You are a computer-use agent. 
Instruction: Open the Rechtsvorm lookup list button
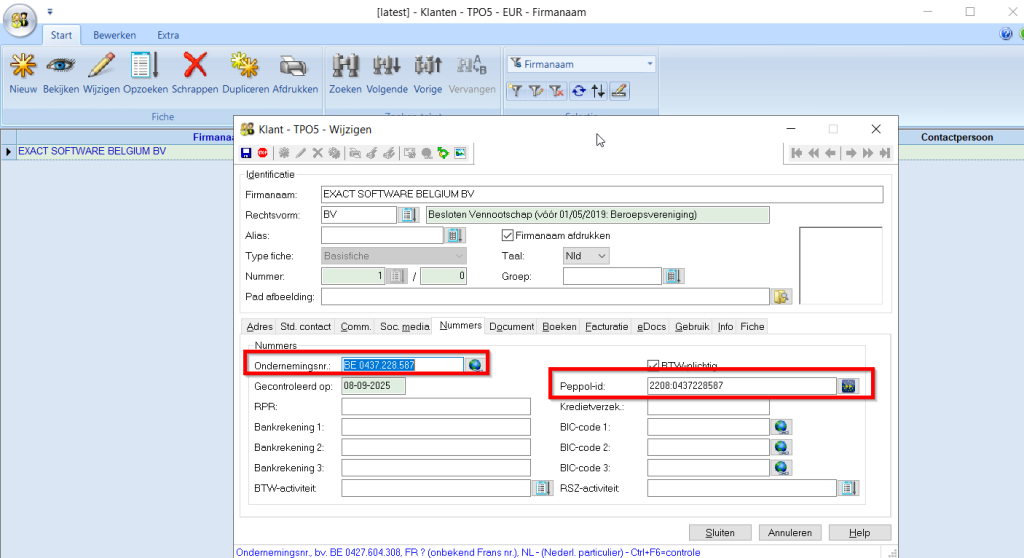408,215
